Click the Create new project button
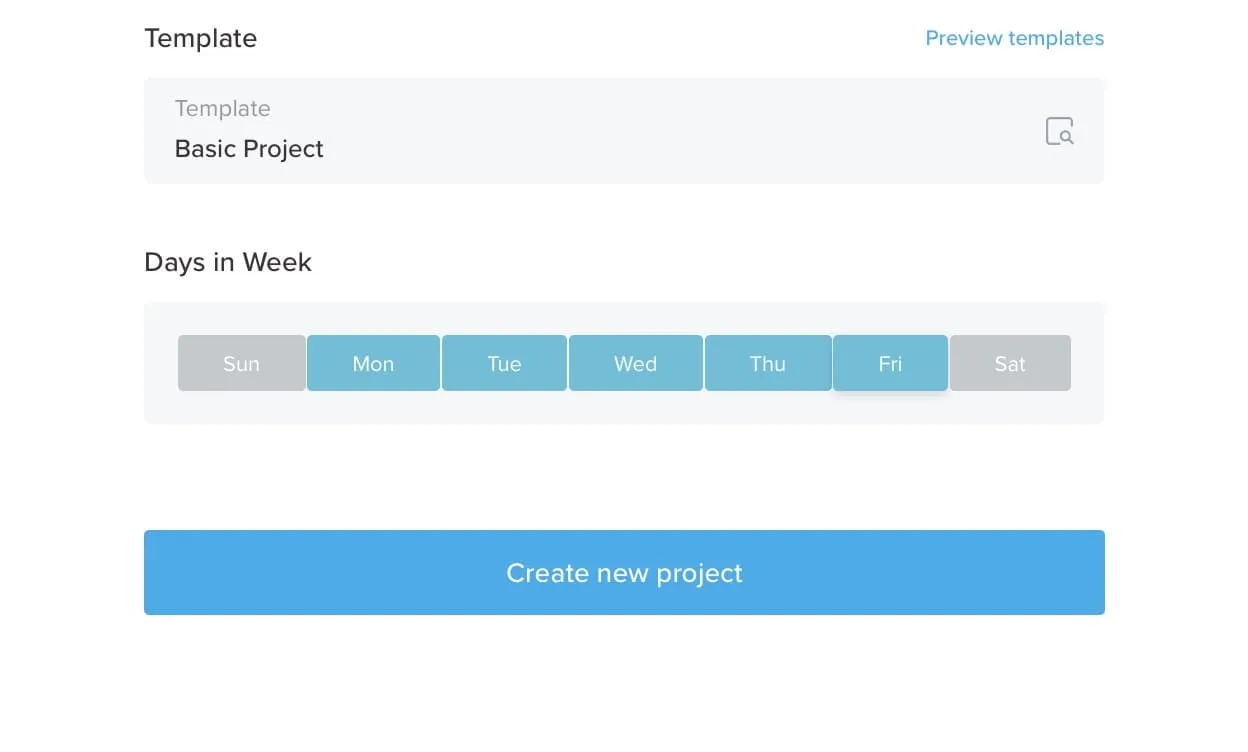 pyautogui.click(x=624, y=572)
